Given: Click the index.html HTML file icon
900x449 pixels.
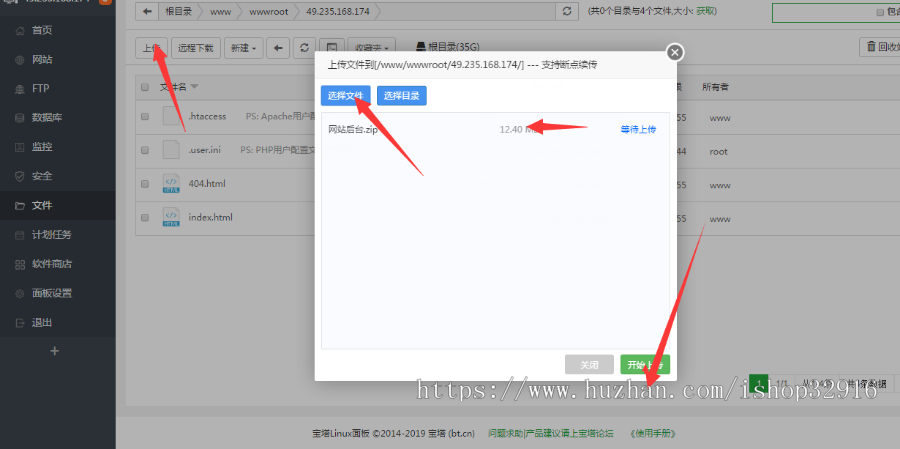Looking at the screenshot, I should tap(171, 218).
